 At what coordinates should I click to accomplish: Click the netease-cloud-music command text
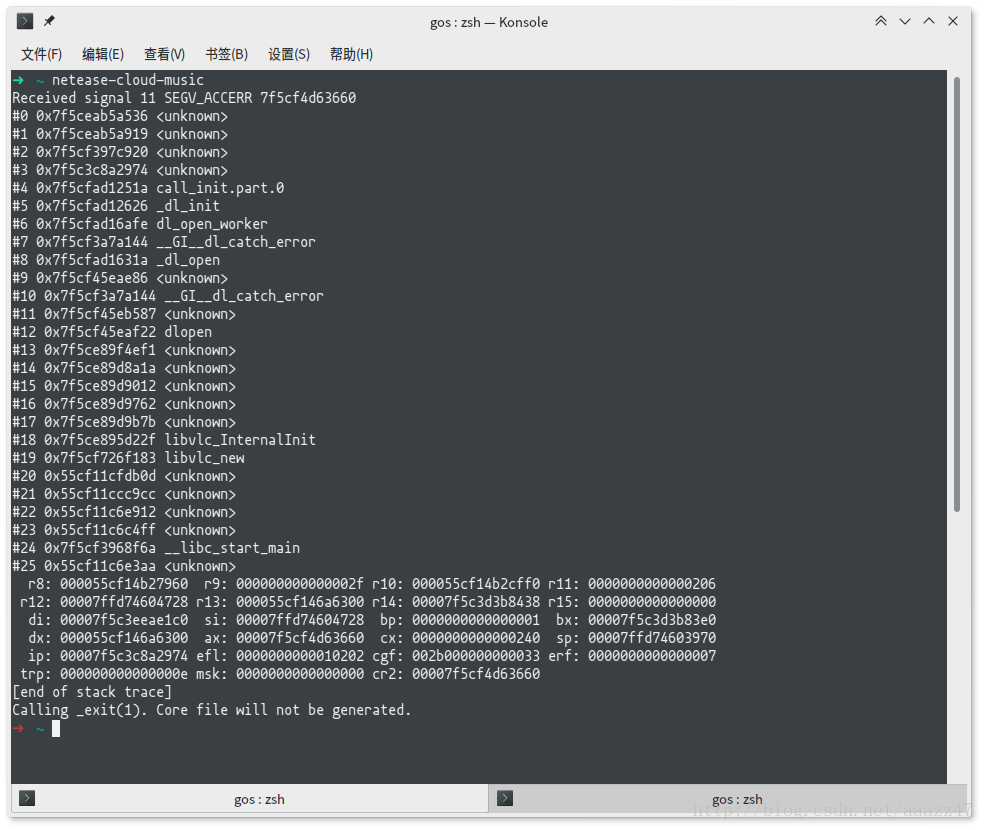128,80
